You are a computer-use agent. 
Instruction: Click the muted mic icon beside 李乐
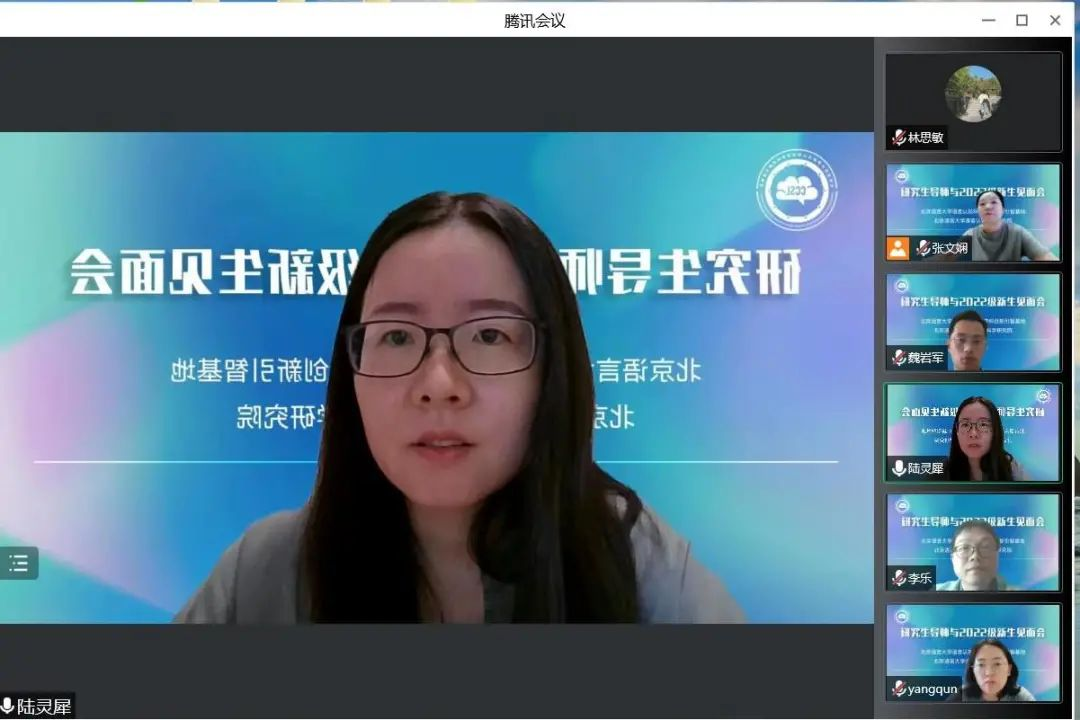point(899,578)
